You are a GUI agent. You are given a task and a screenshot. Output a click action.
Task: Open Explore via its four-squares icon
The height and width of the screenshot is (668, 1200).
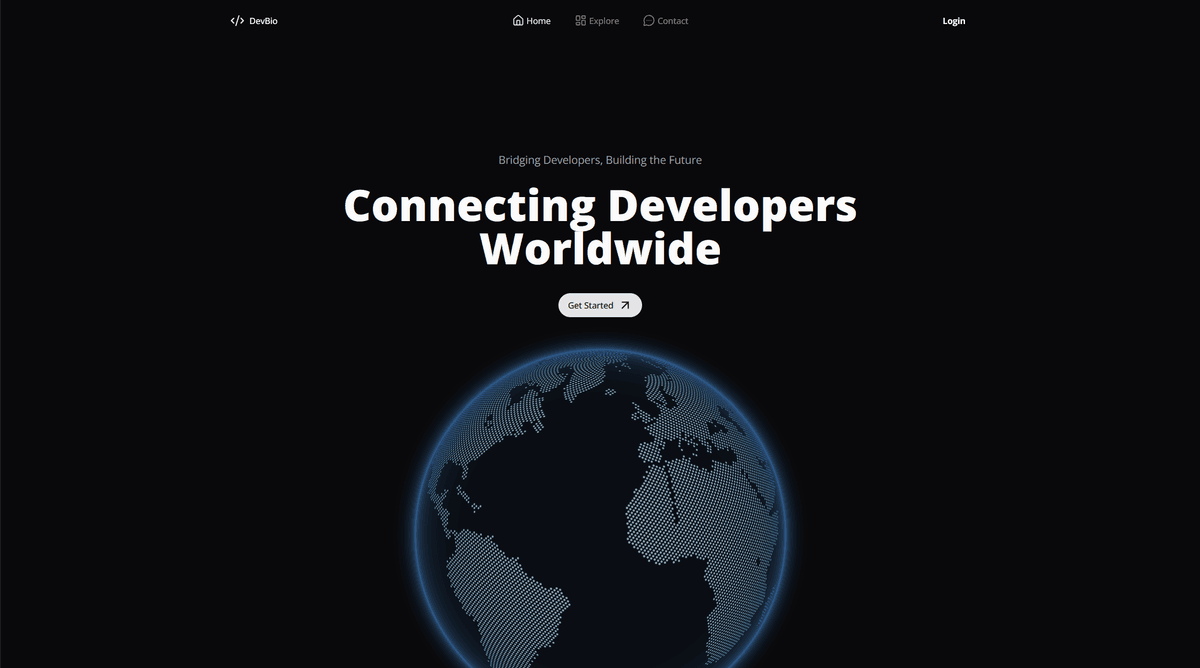pyautogui.click(x=579, y=20)
